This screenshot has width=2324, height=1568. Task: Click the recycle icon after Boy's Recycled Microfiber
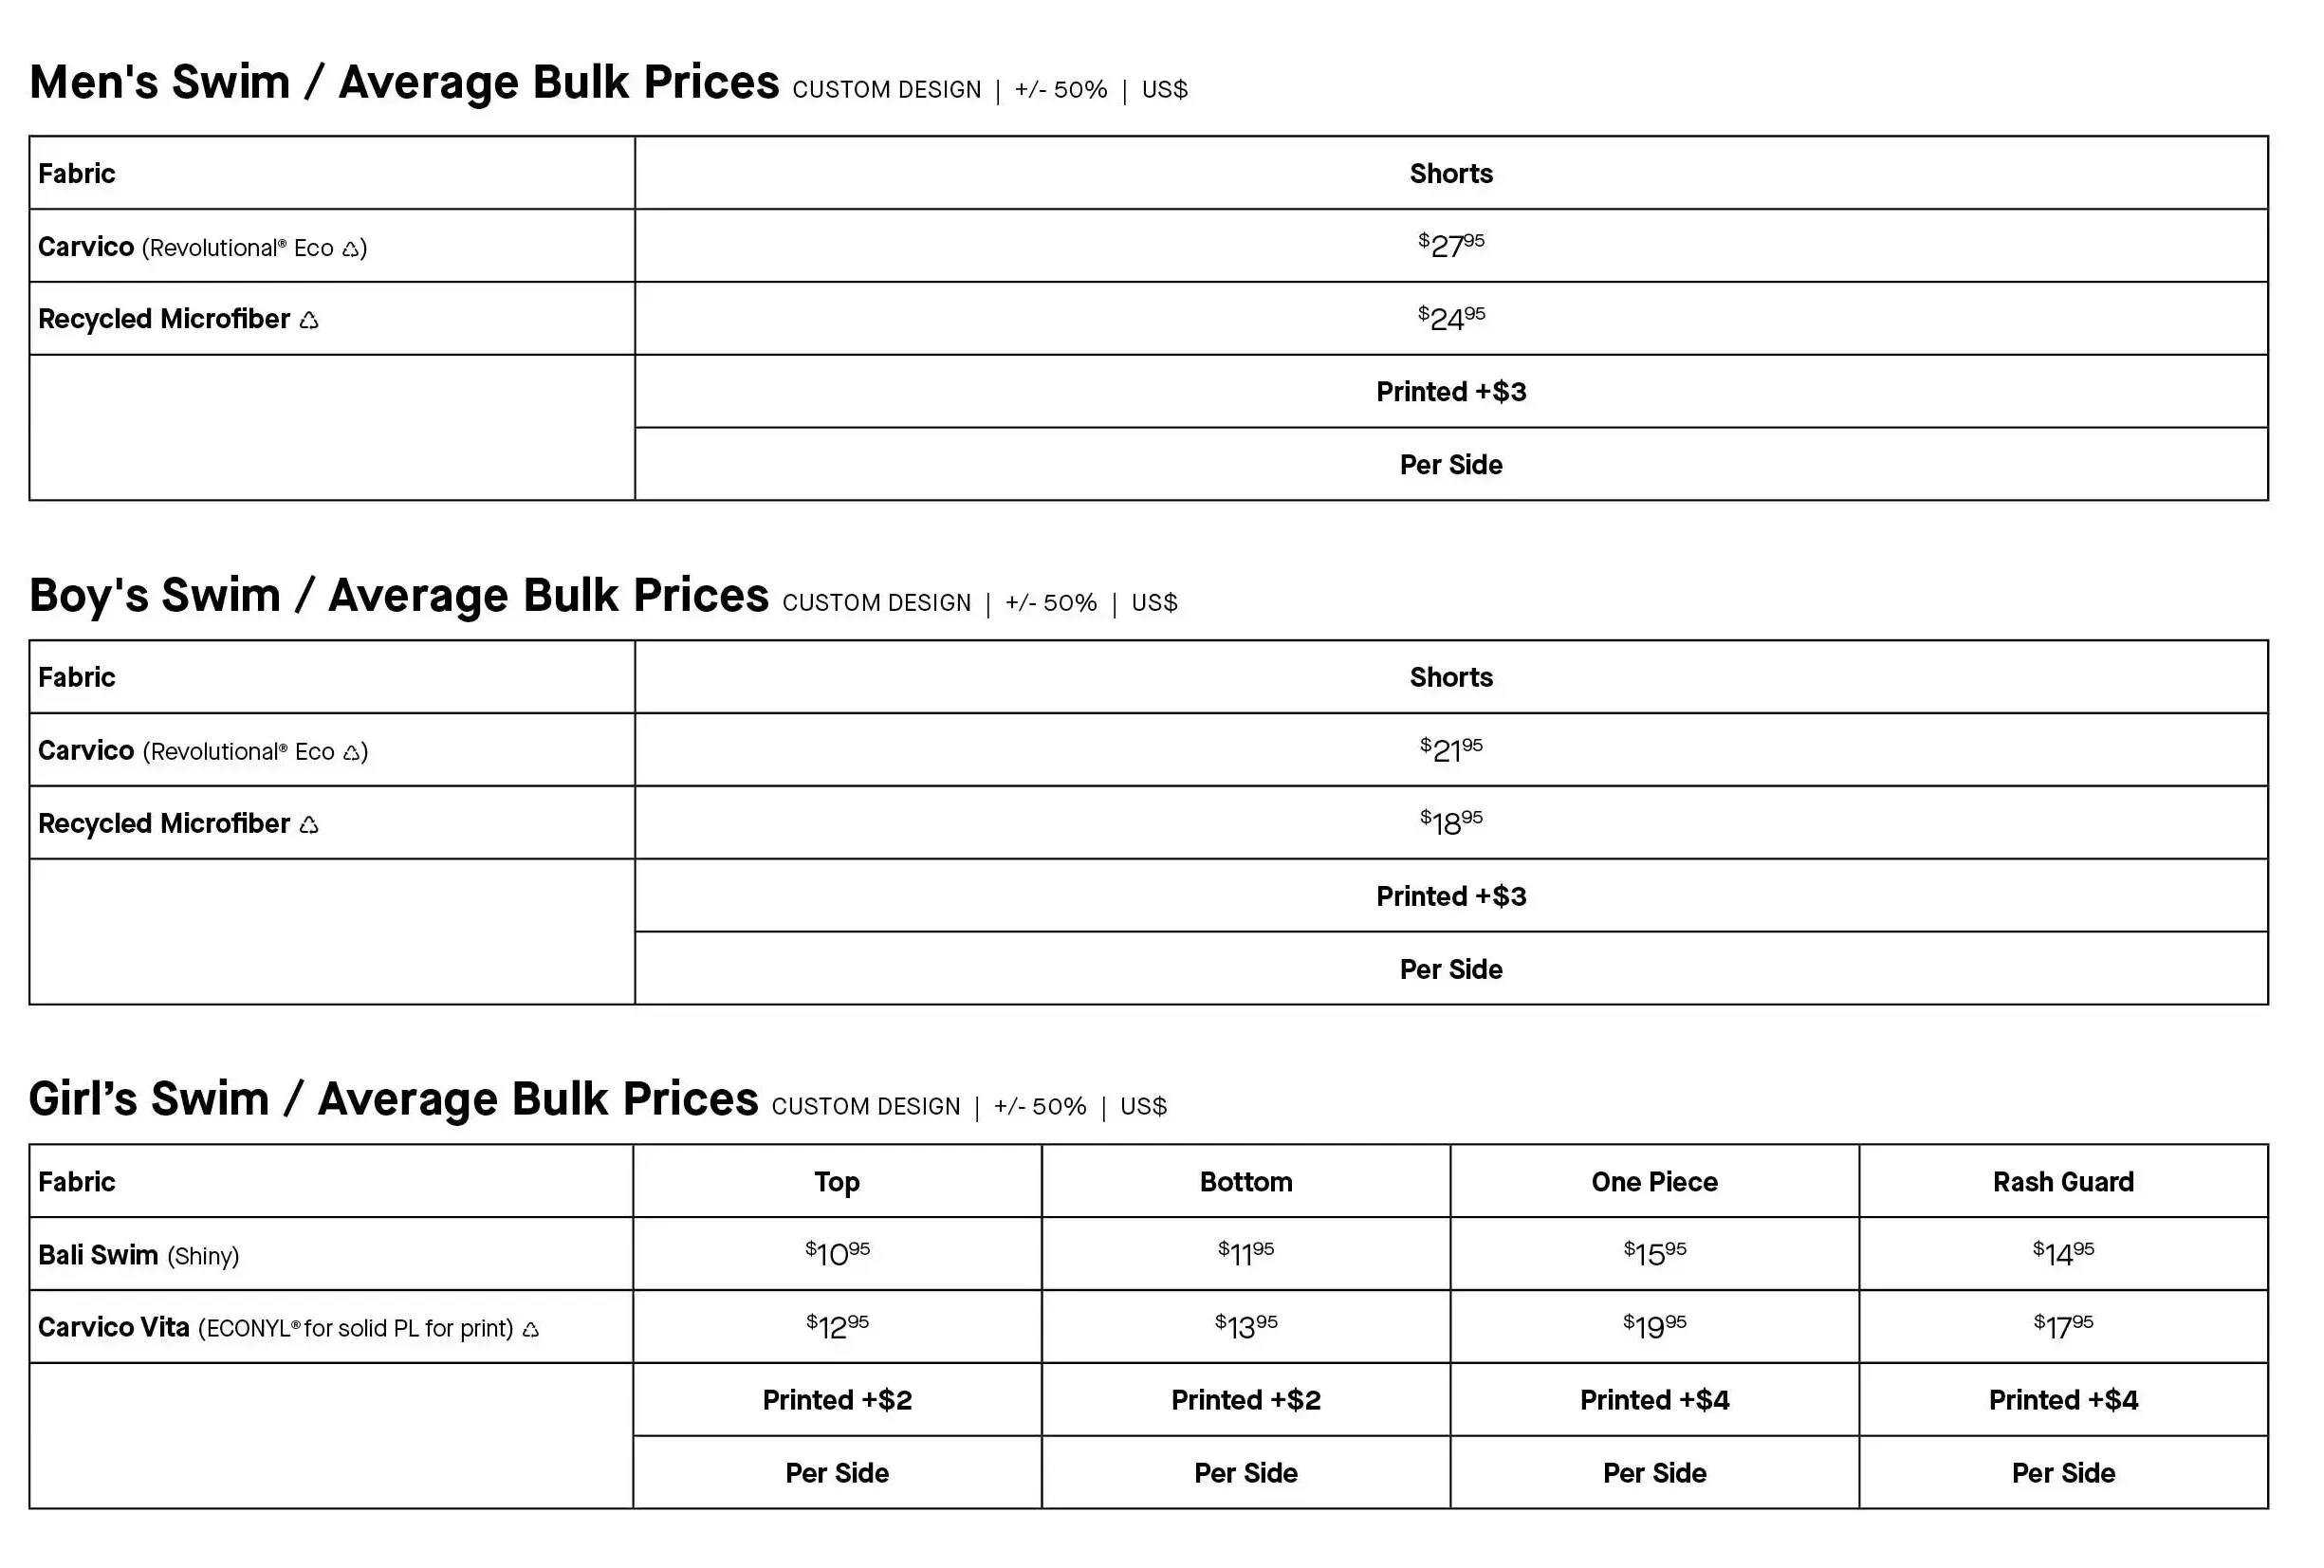pyautogui.click(x=309, y=825)
